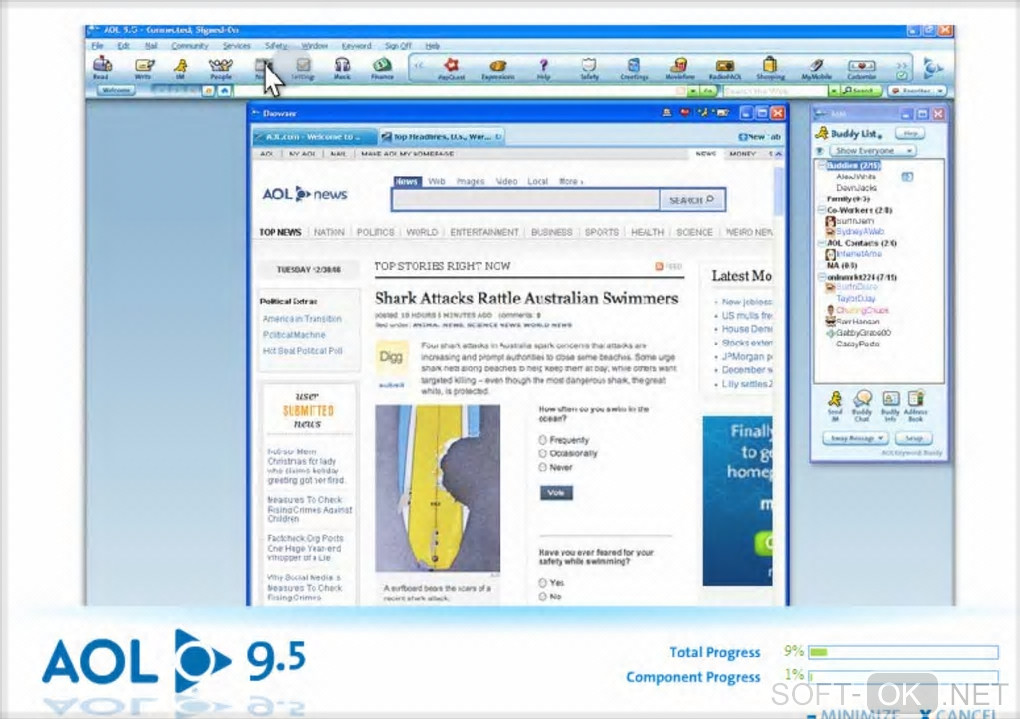Open the surfboard shark bite photo
Viewport: 1020px width, 719px height.
(x=437, y=488)
